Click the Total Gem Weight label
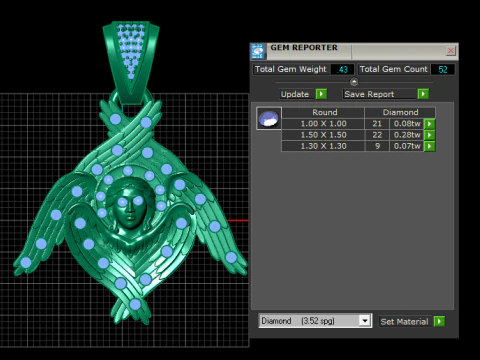The image size is (480, 360). tap(291, 69)
